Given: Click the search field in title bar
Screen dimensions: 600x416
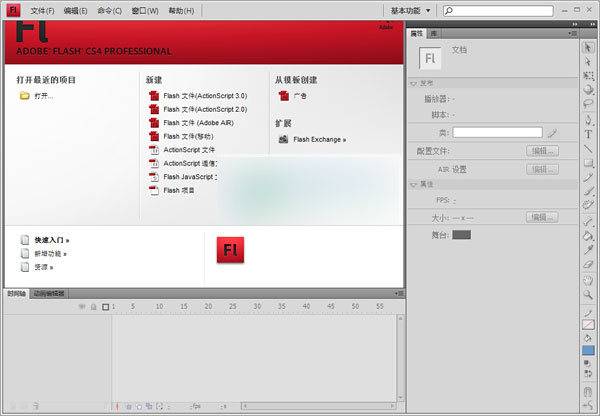Looking at the screenshot, I should (x=498, y=11).
